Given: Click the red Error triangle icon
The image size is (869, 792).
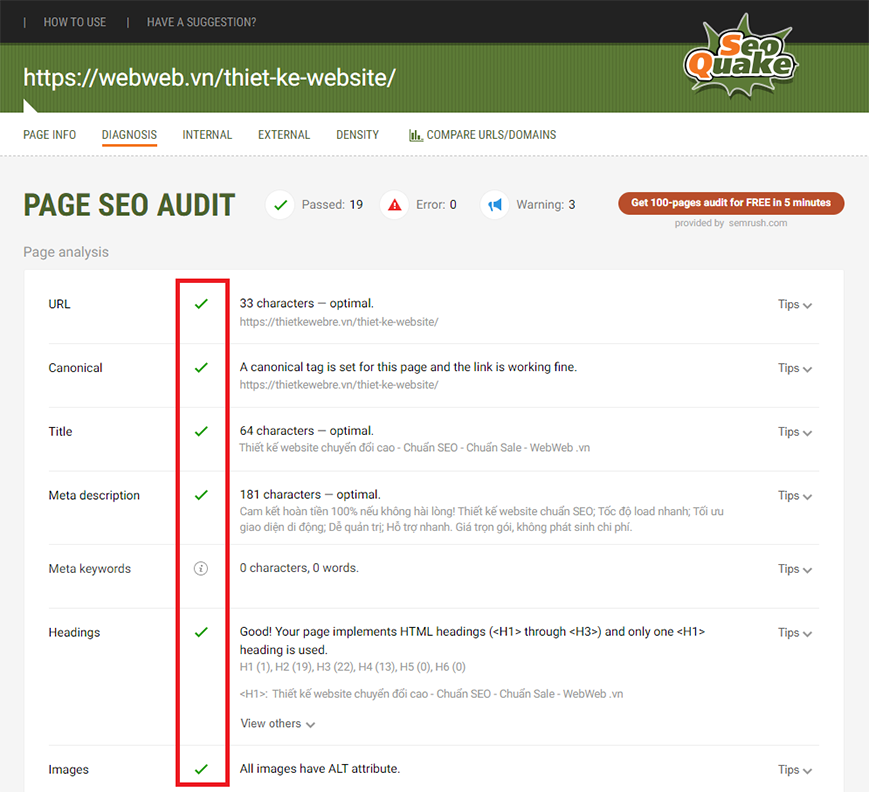Looking at the screenshot, I should point(395,204).
